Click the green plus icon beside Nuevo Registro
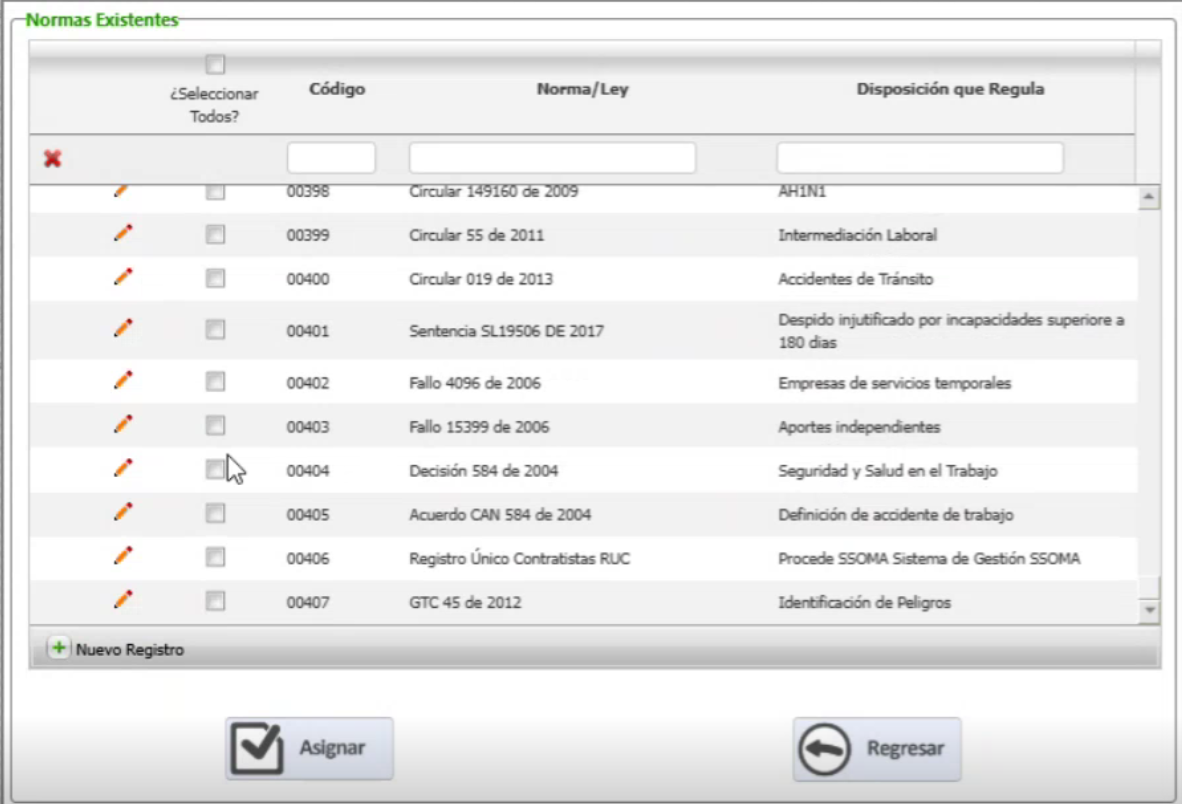Screen dimensions: 1182x804 pyautogui.click(x=58, y=647)
